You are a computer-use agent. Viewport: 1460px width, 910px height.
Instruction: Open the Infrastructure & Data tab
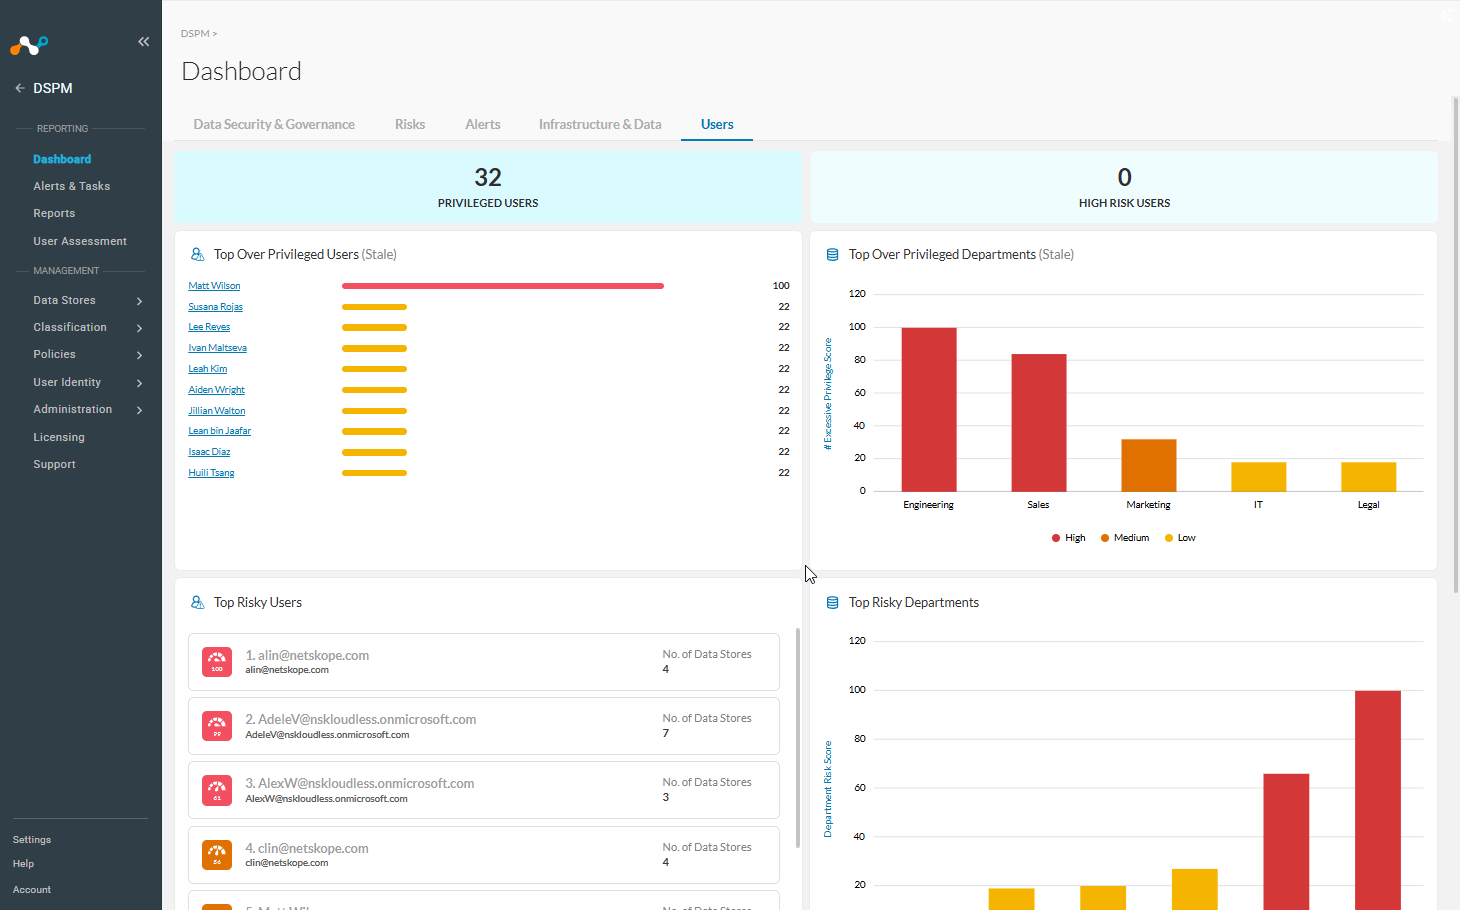coord(600,124)
